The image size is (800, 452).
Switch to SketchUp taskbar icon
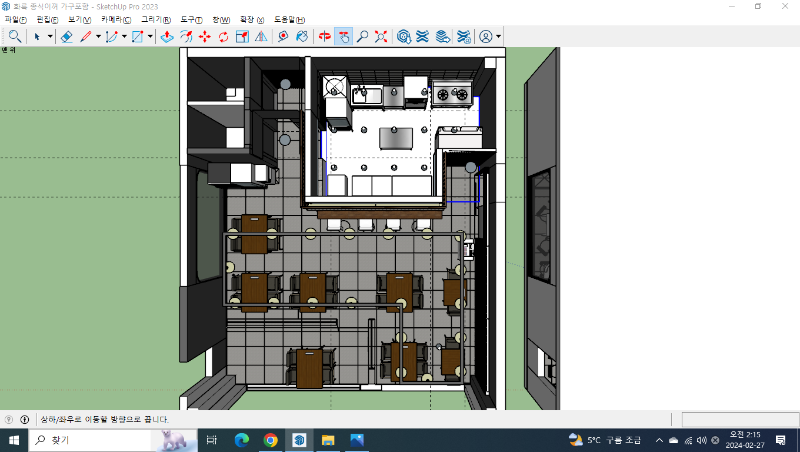[x=299, y=440]
